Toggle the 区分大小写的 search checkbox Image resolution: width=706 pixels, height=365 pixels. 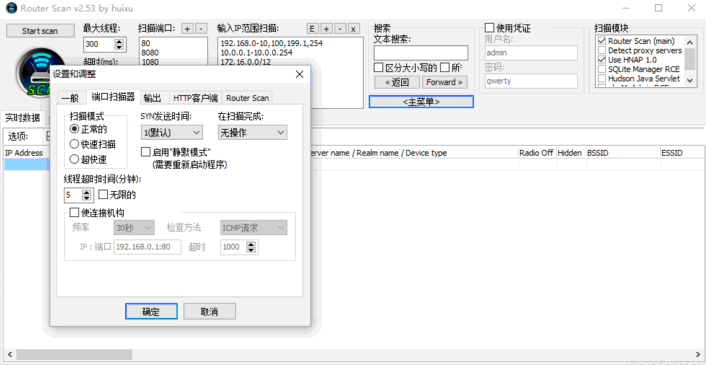pos(378,68)
